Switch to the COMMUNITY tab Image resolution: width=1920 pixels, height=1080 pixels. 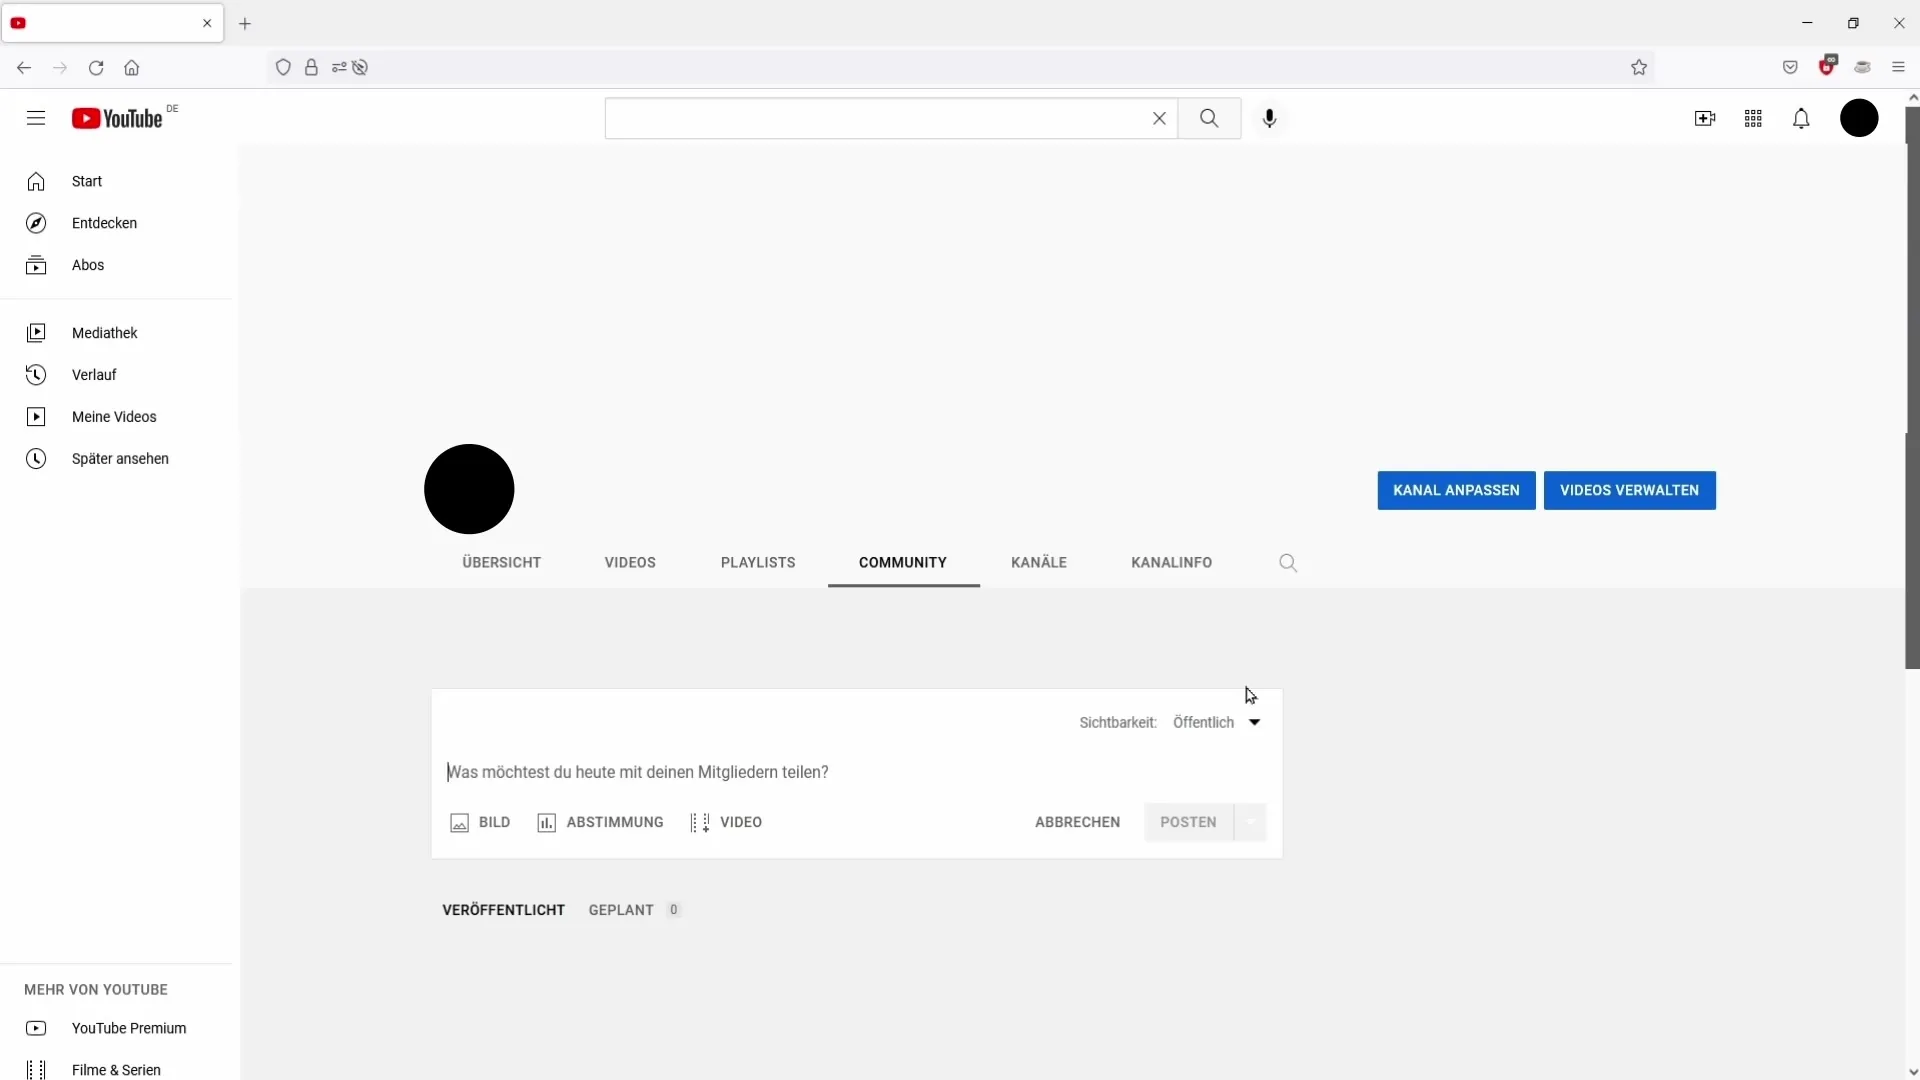[902, 562]
